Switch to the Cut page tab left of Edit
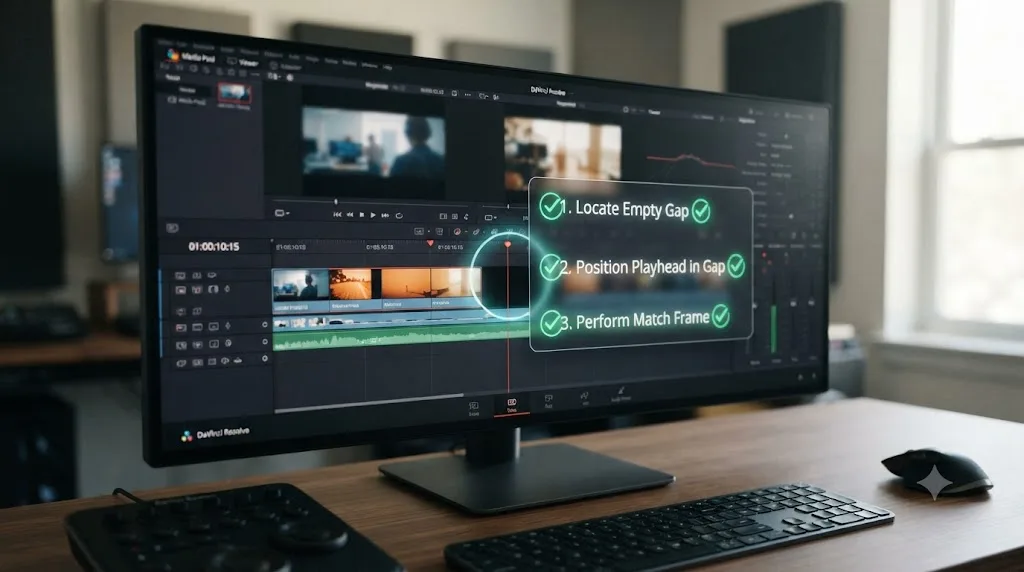 (x=474, y=409)
